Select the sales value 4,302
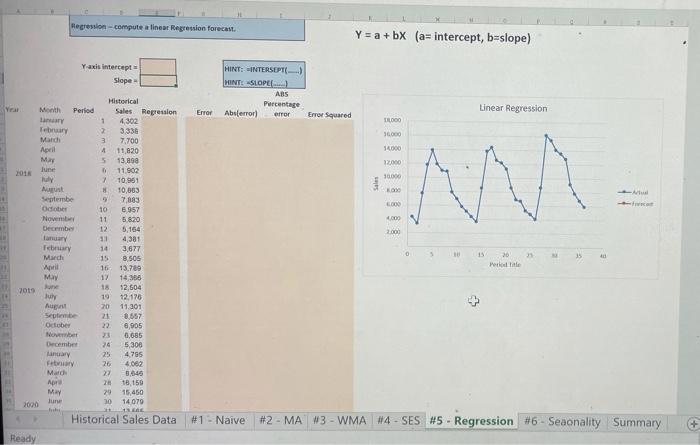The image size is (700, 445). point(129,121)
